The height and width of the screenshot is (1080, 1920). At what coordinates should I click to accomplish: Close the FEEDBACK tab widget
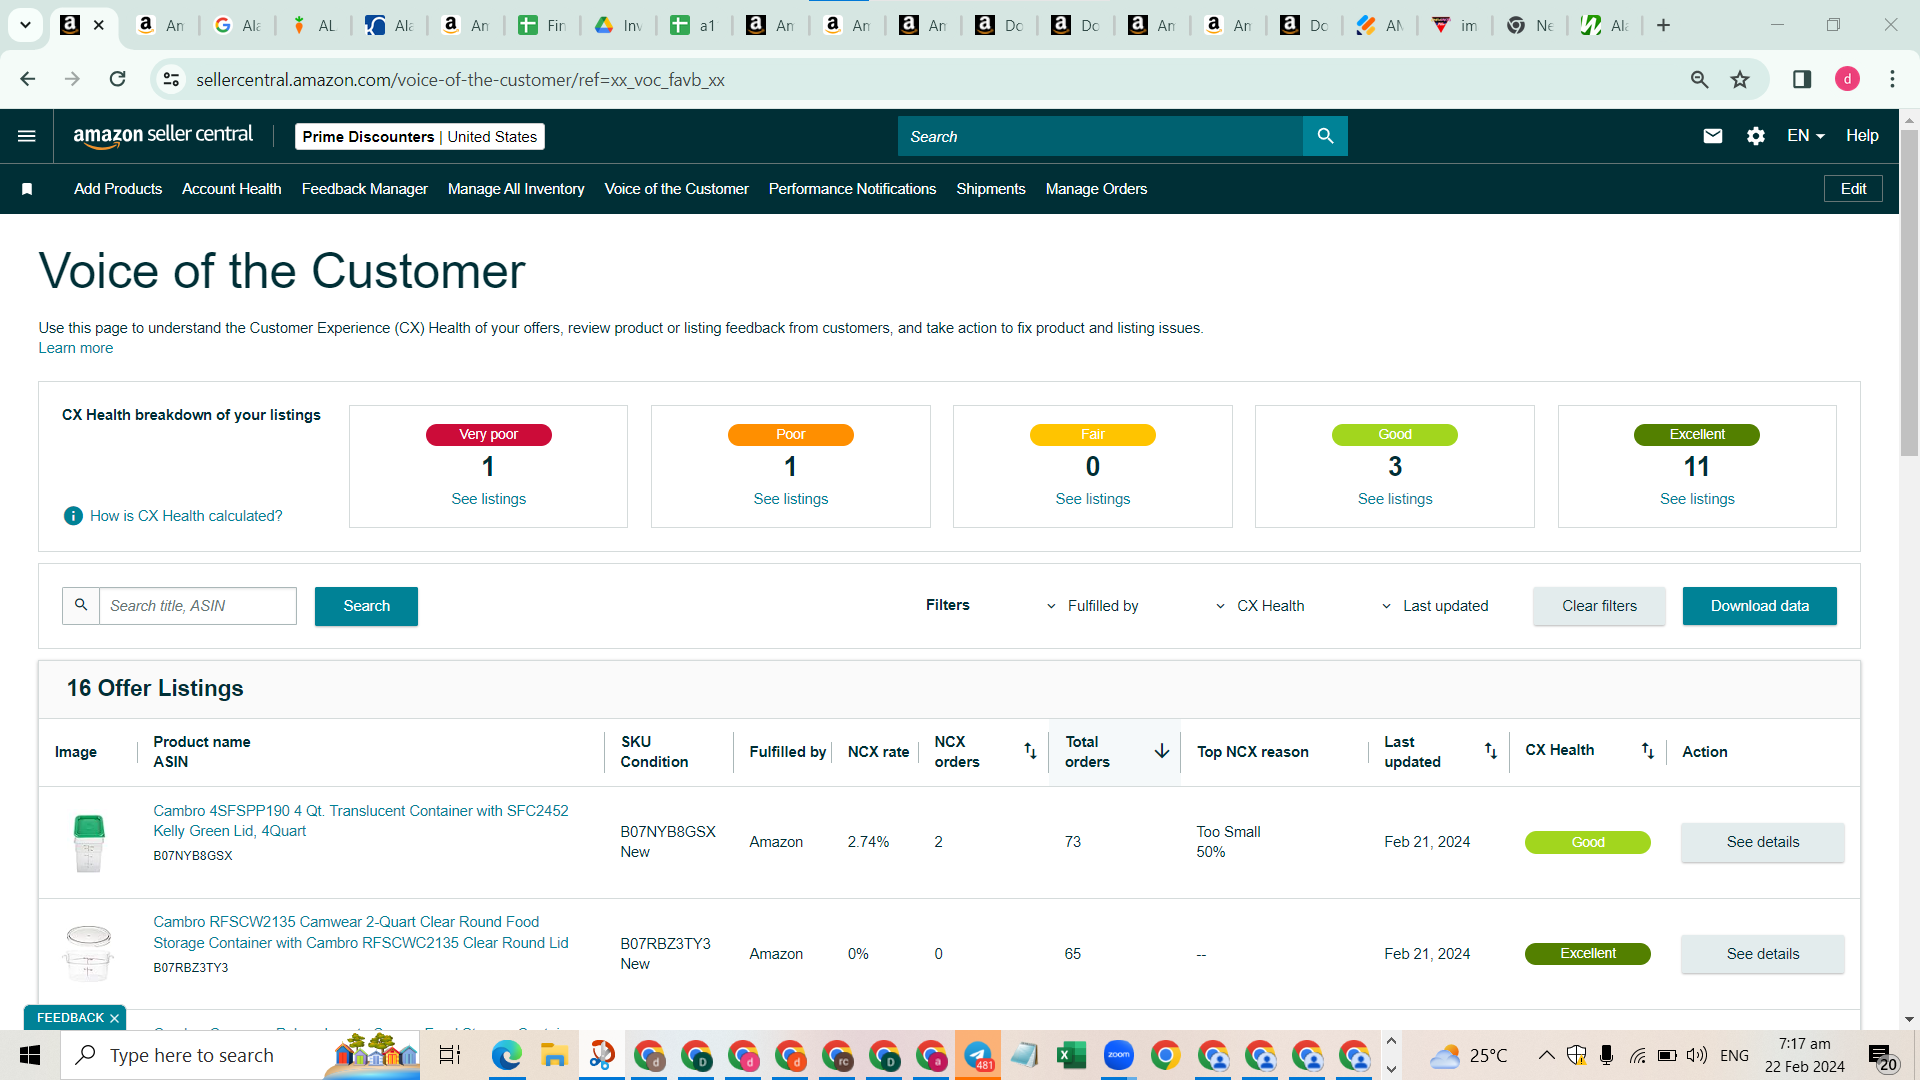[114, 1018]
